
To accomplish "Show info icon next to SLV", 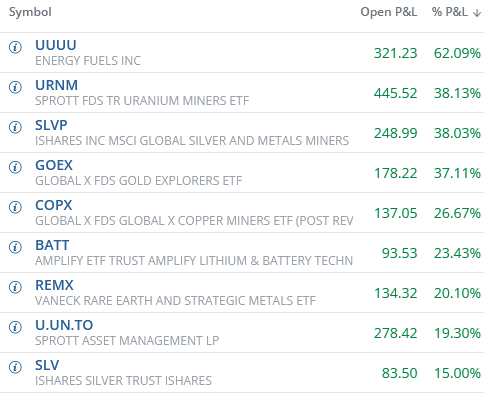I will pyautogui.click(x=15, y=367).
